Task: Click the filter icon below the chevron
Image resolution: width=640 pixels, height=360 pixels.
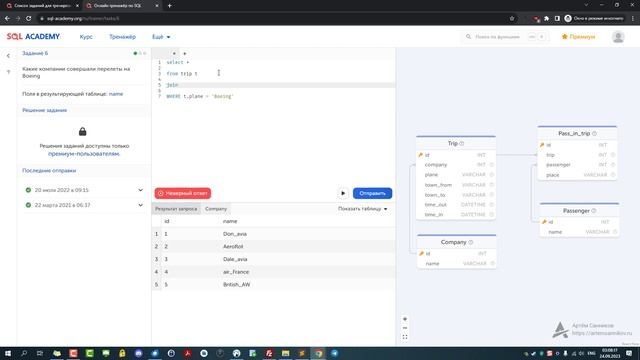Action: click(8, 72)
